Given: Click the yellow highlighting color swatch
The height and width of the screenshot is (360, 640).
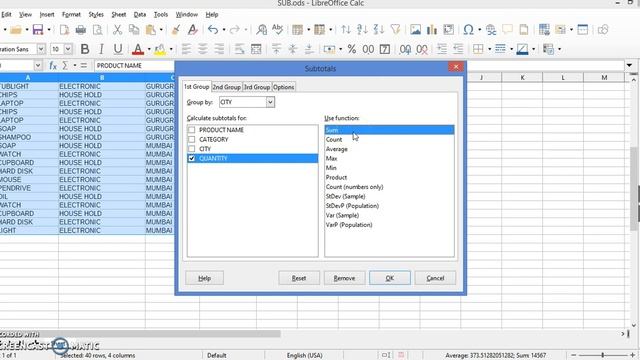Looking at the screenshot, I should 160,49.
